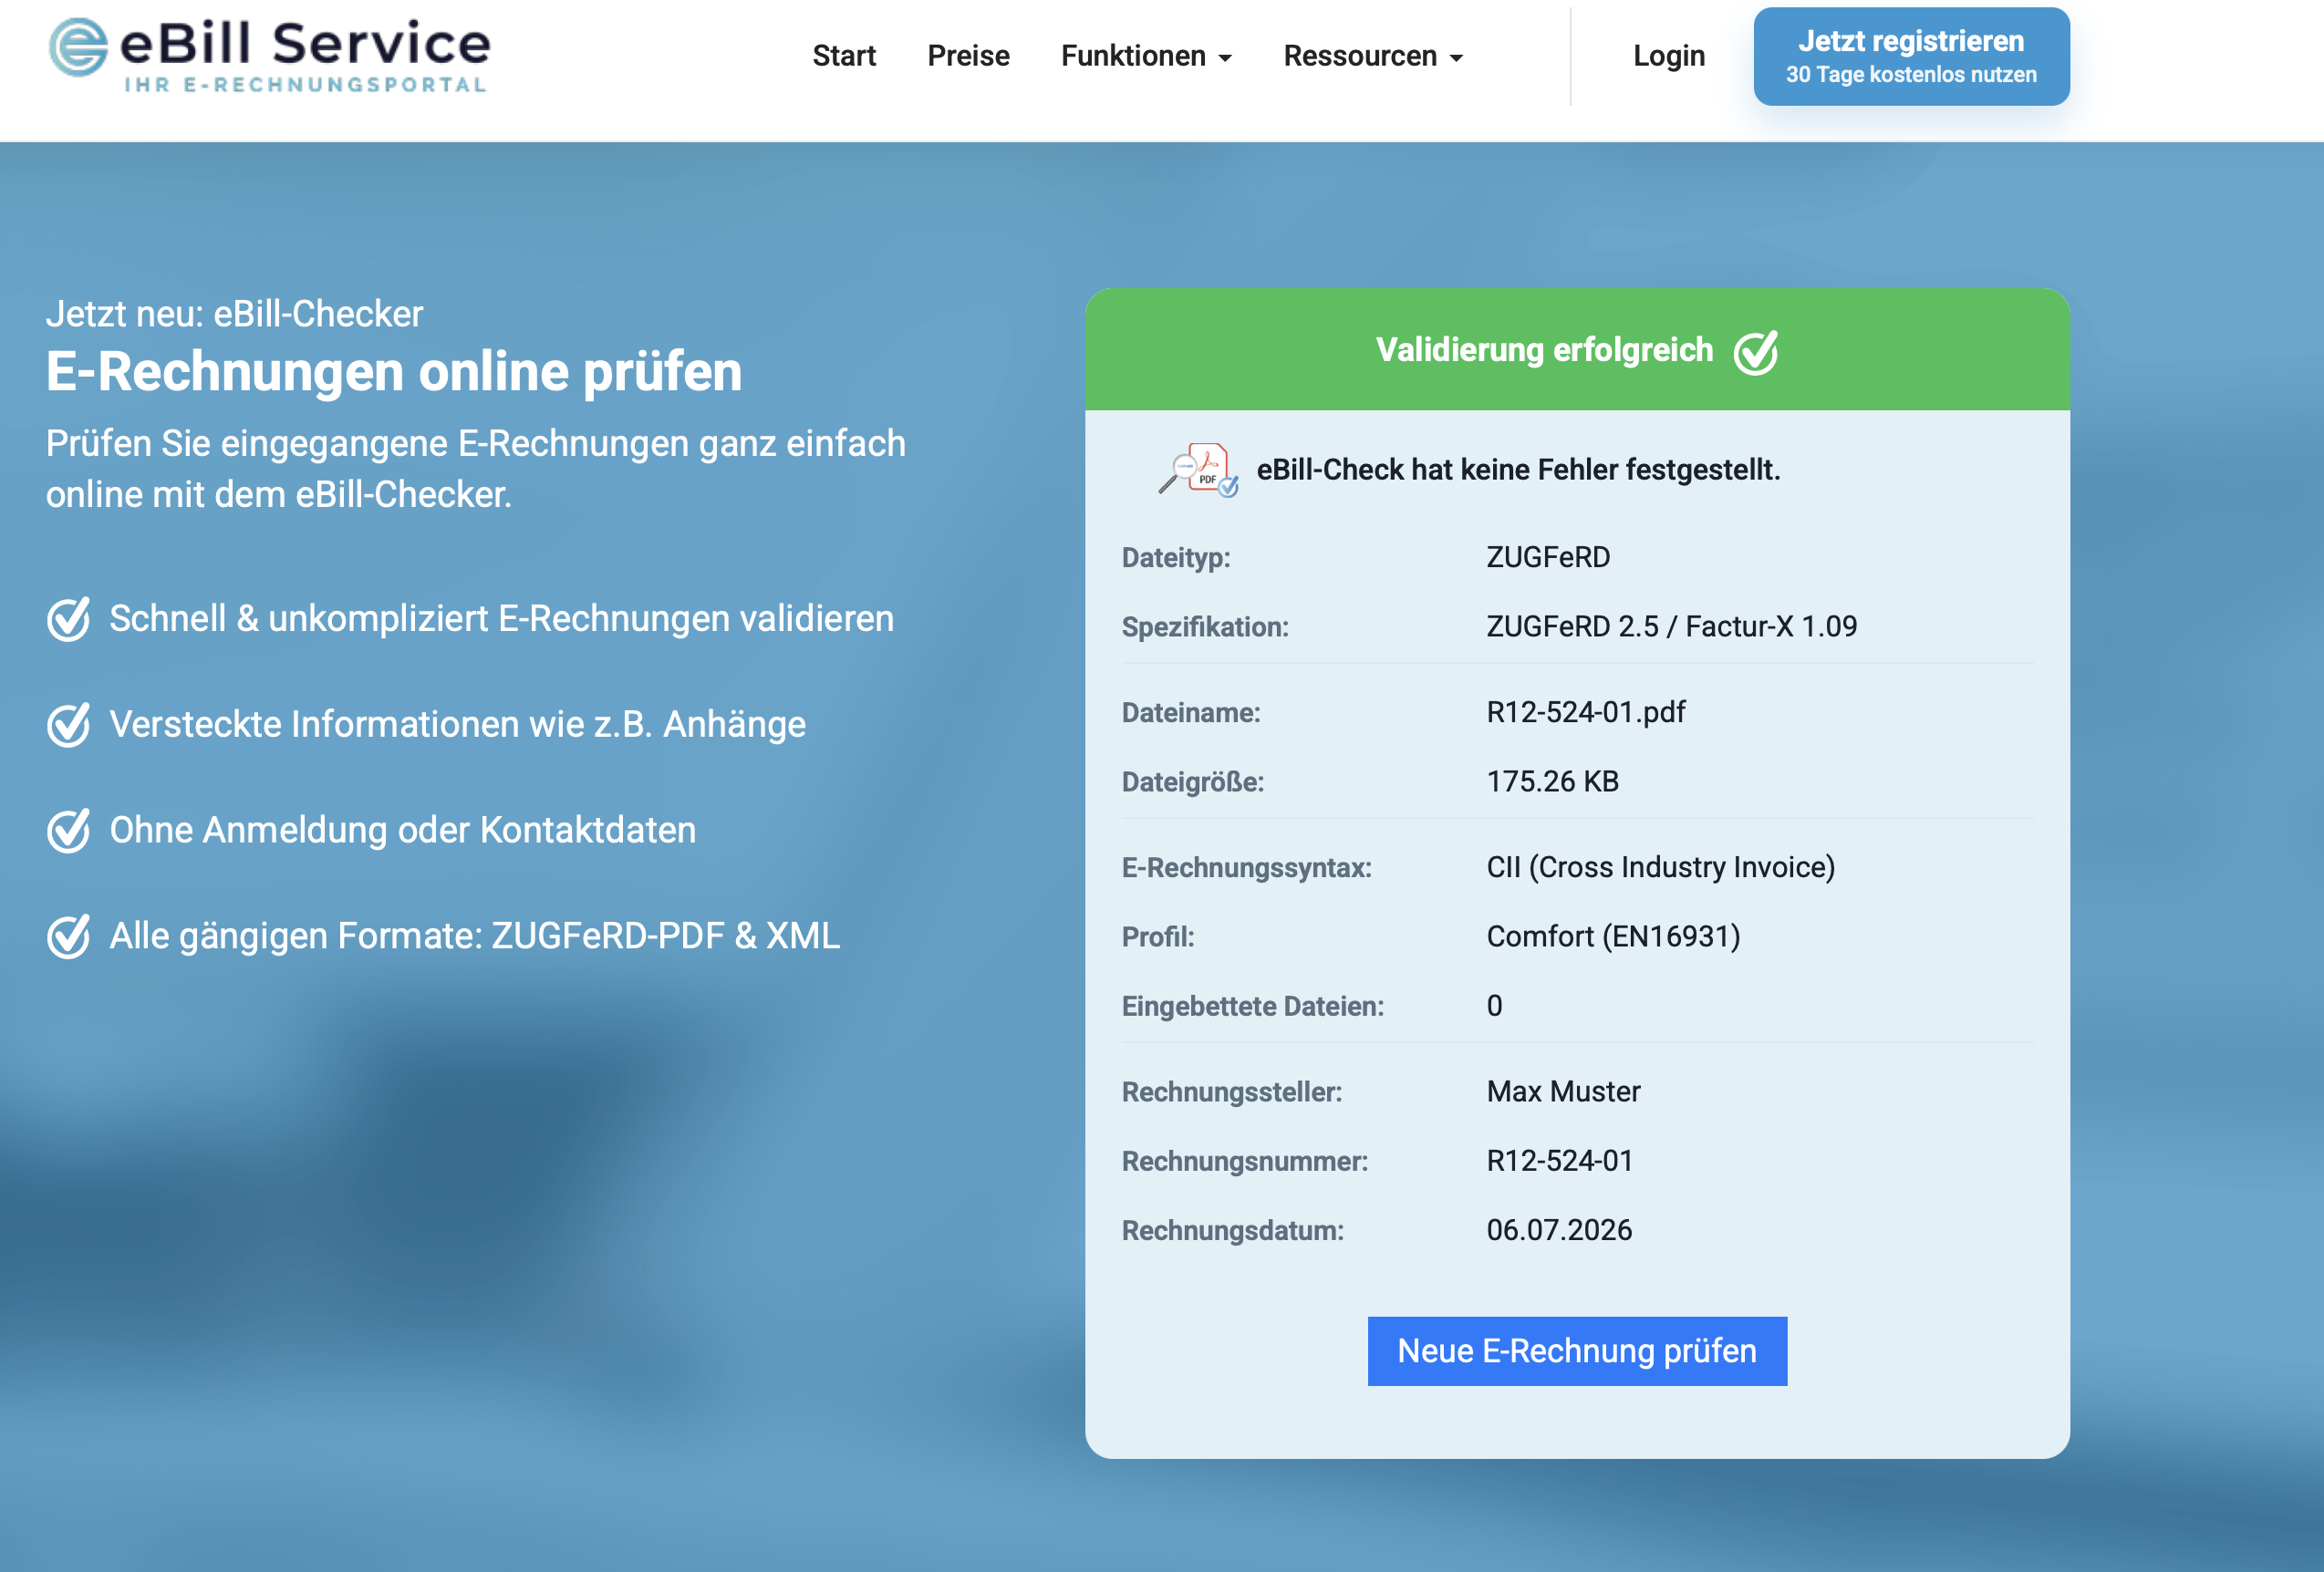
Task: Click the Dateityp: label
Action: pyautogui.click(x=1176, y=558)
